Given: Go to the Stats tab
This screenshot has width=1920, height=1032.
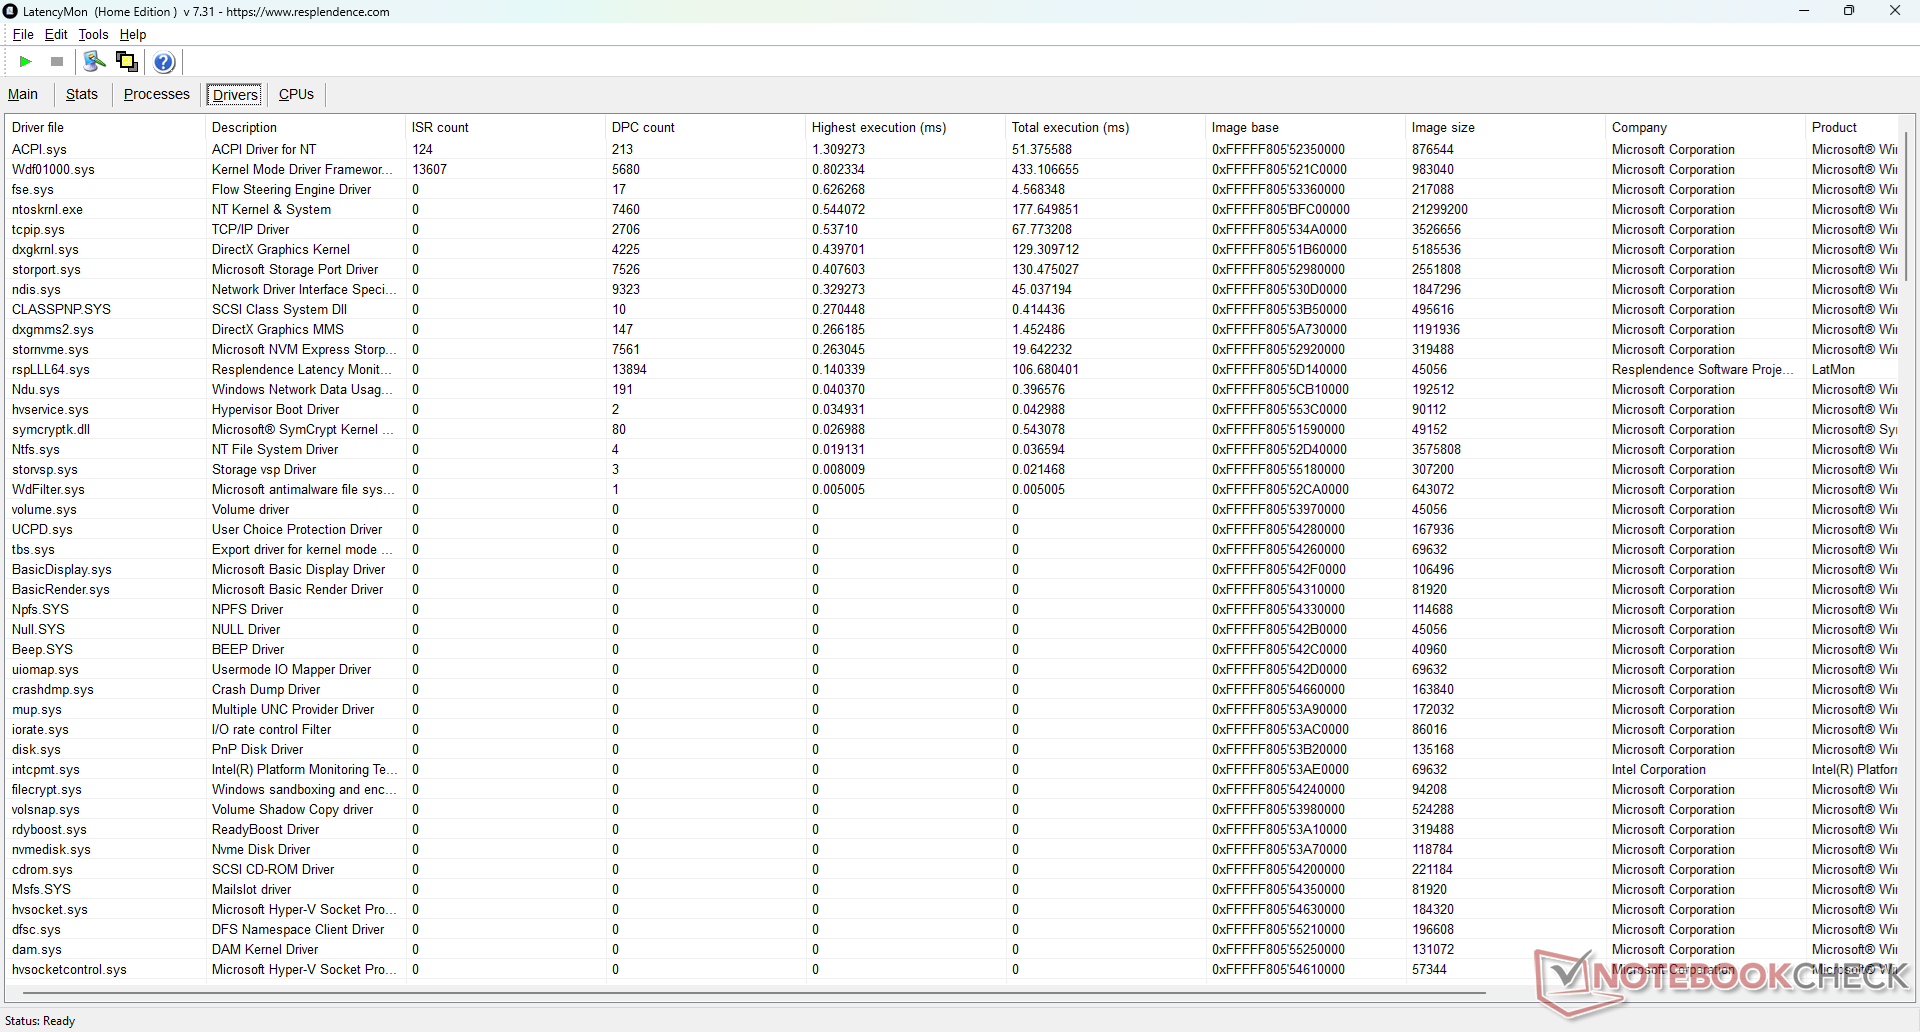Looking at the screenshot, I should point(82,94).
